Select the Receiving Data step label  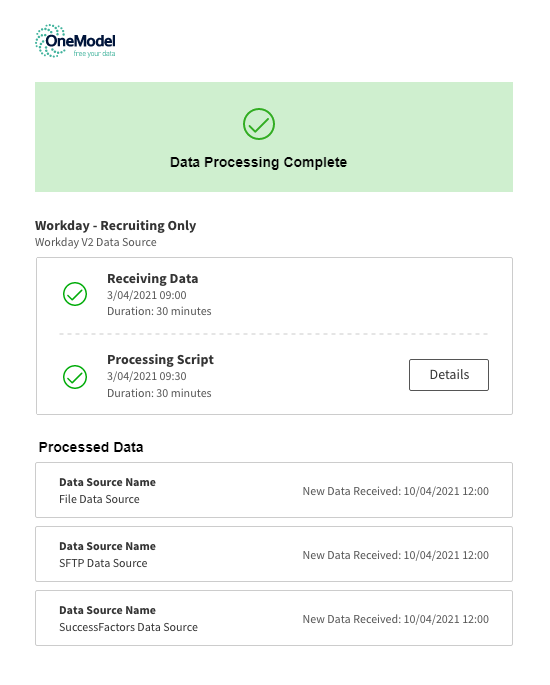point(152,278)
